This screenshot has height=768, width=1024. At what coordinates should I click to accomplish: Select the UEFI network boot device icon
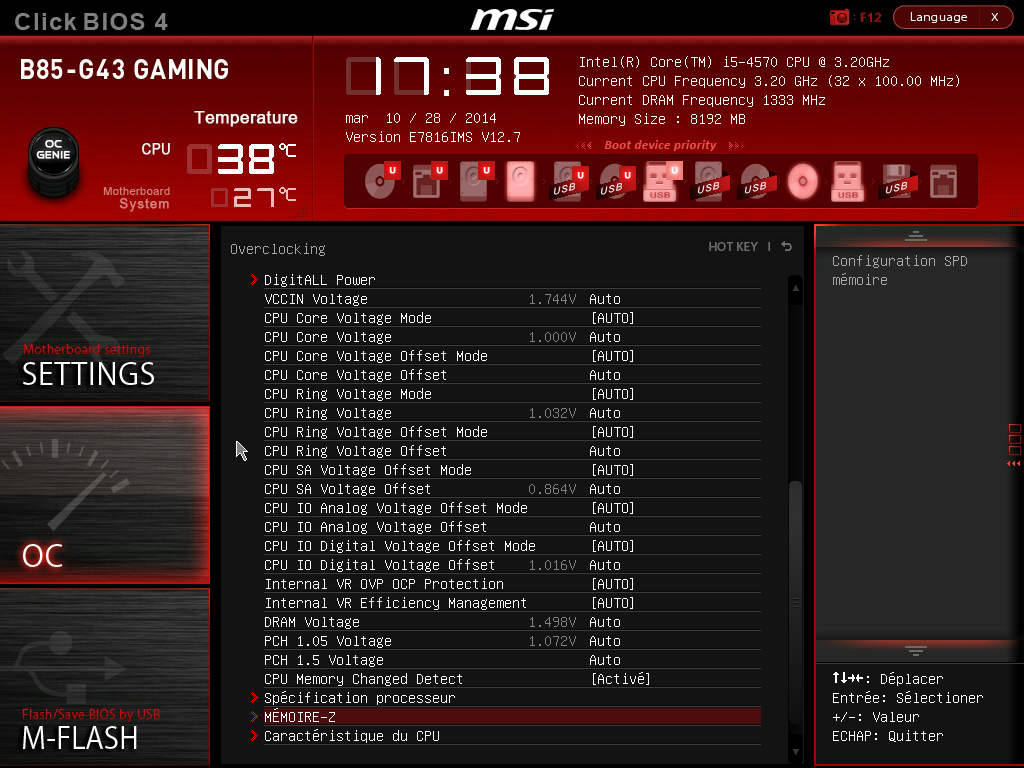428,180
